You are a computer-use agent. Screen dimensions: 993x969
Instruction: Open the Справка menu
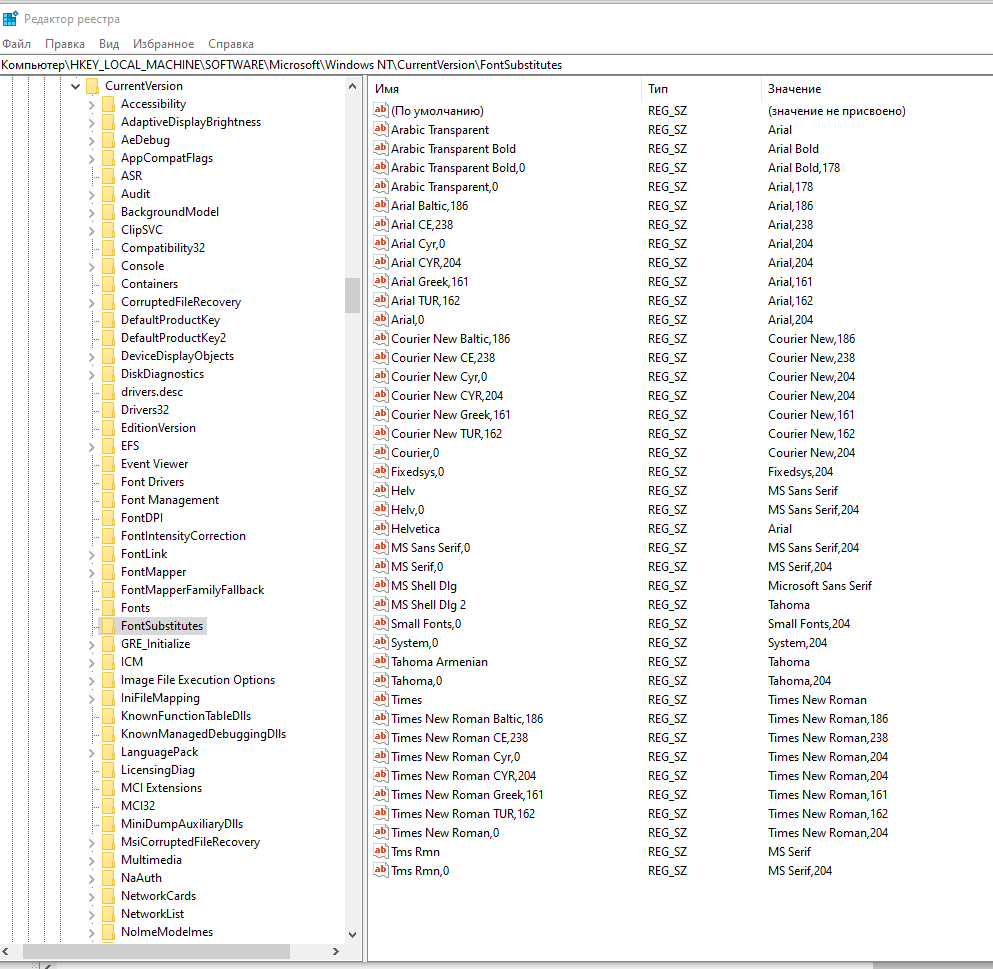[231, 44]
